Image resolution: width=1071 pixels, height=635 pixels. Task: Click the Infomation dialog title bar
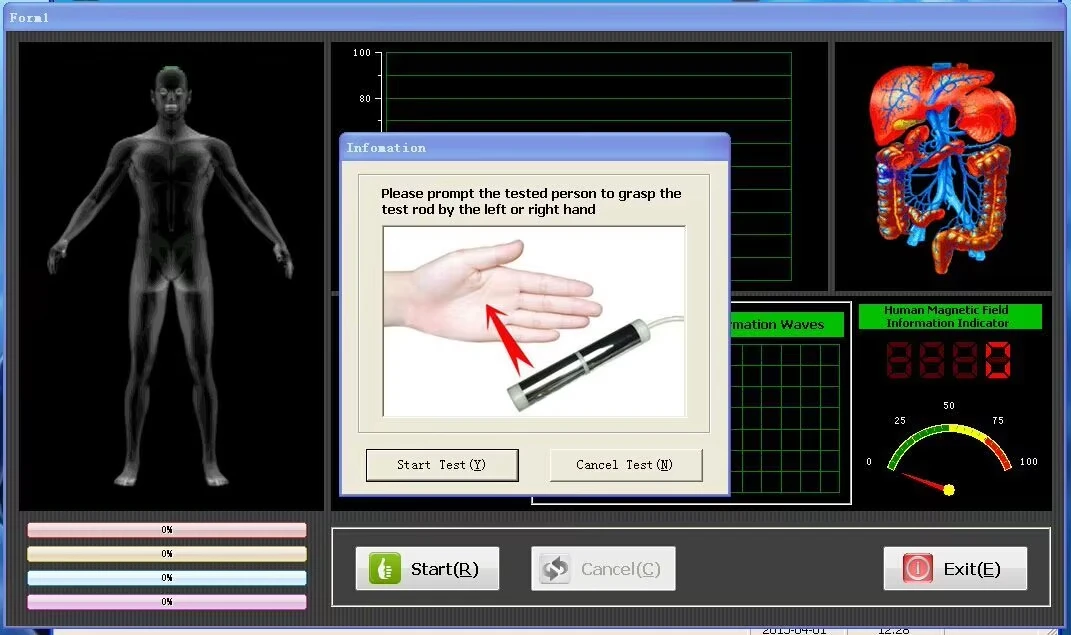click(534, 148)
